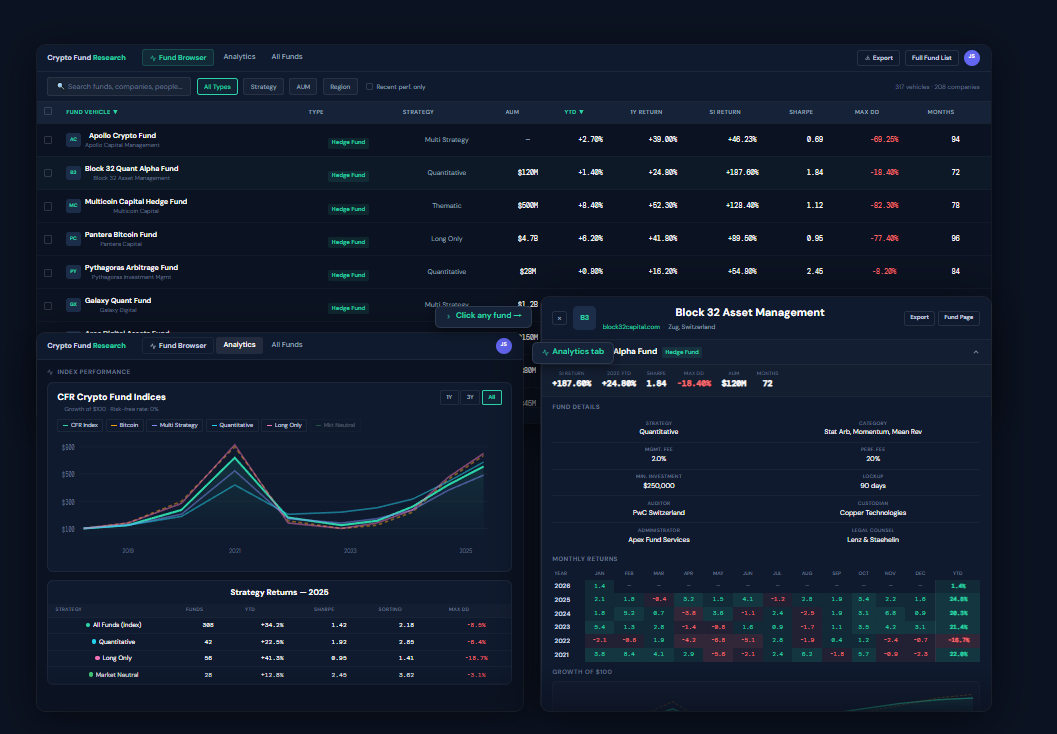Click the PY badge for Pythagoras Arbitrage Fund
The image size is (1057, 734).
pos(73,272)
